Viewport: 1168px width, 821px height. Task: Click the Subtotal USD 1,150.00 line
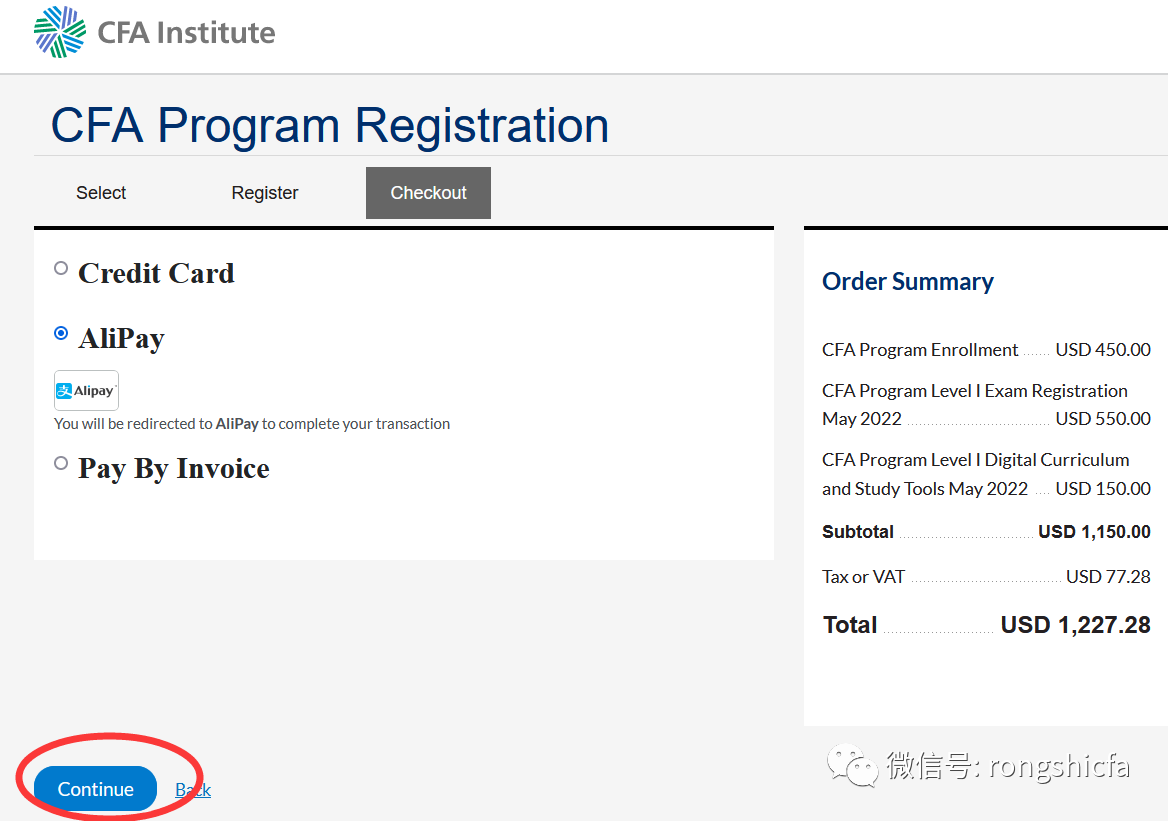tap(986, 532)
